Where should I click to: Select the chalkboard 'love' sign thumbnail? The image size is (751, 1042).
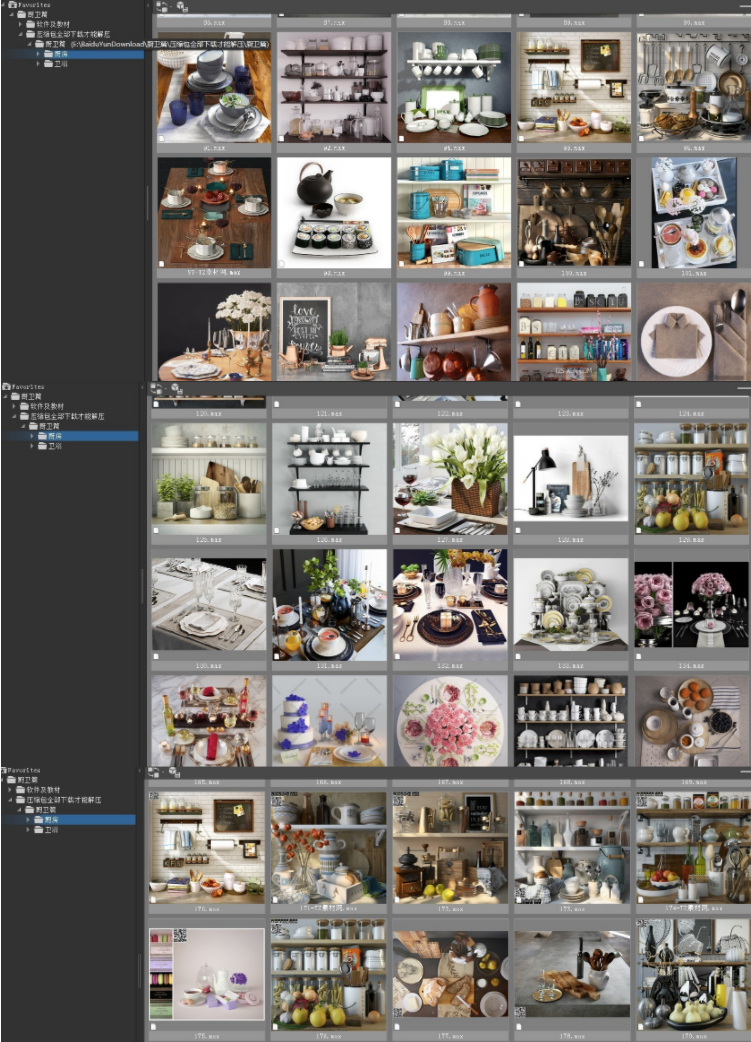tap(334, 332)
